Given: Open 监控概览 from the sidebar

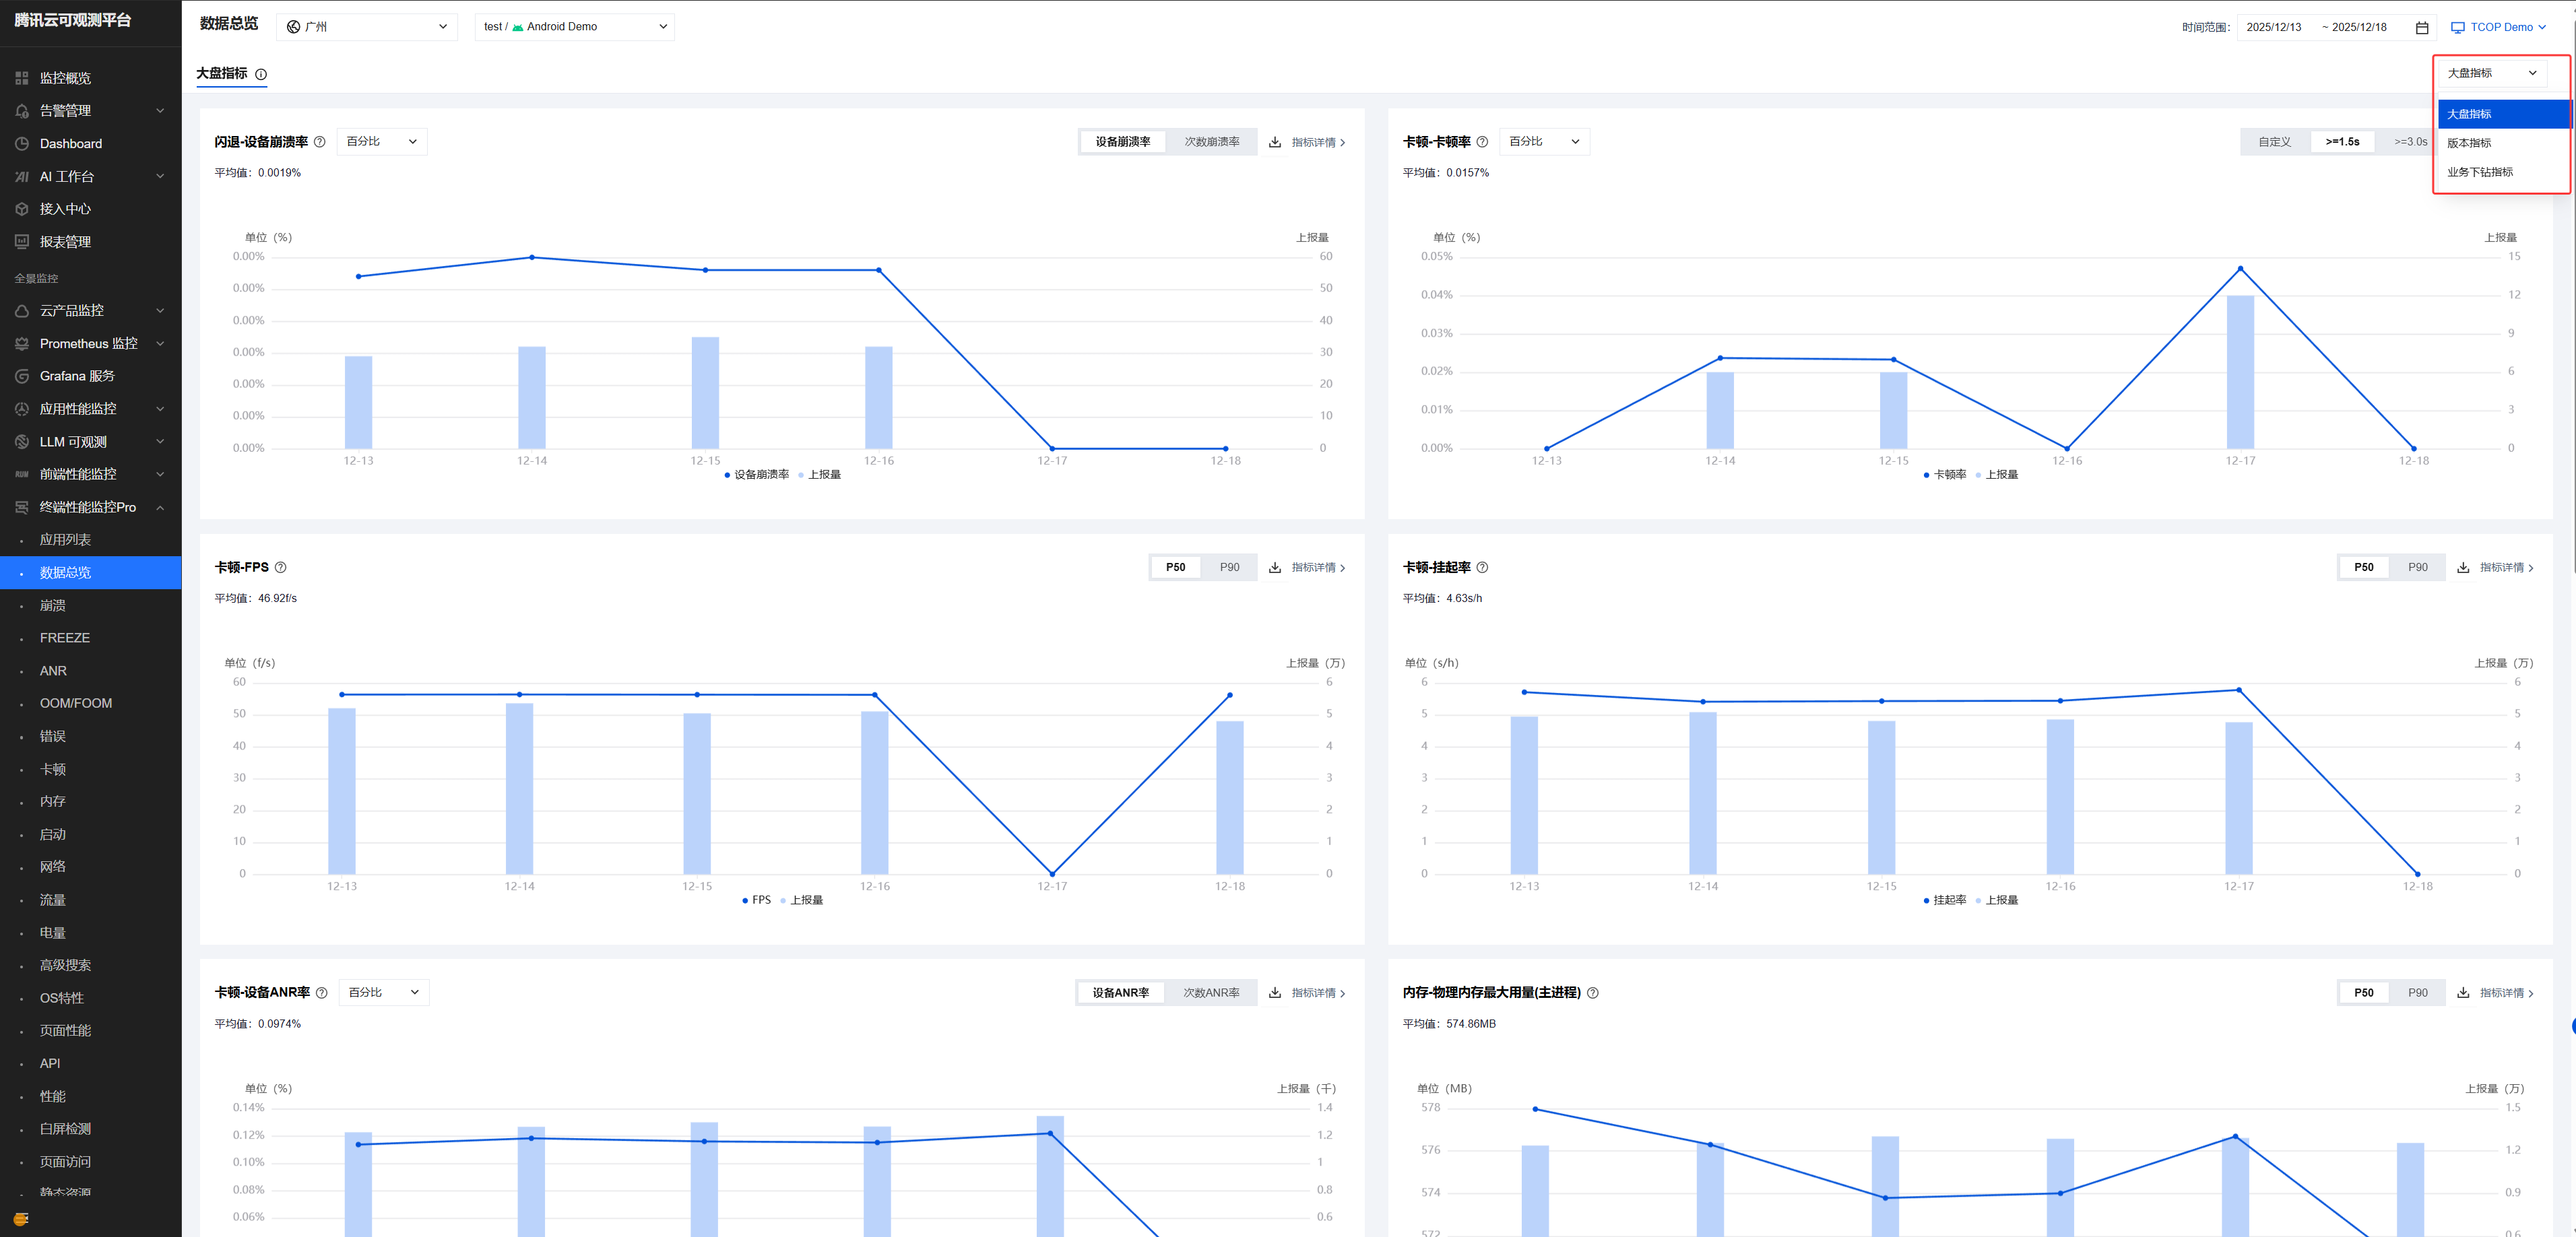Looking at the screenshot, I should point(65,78).
